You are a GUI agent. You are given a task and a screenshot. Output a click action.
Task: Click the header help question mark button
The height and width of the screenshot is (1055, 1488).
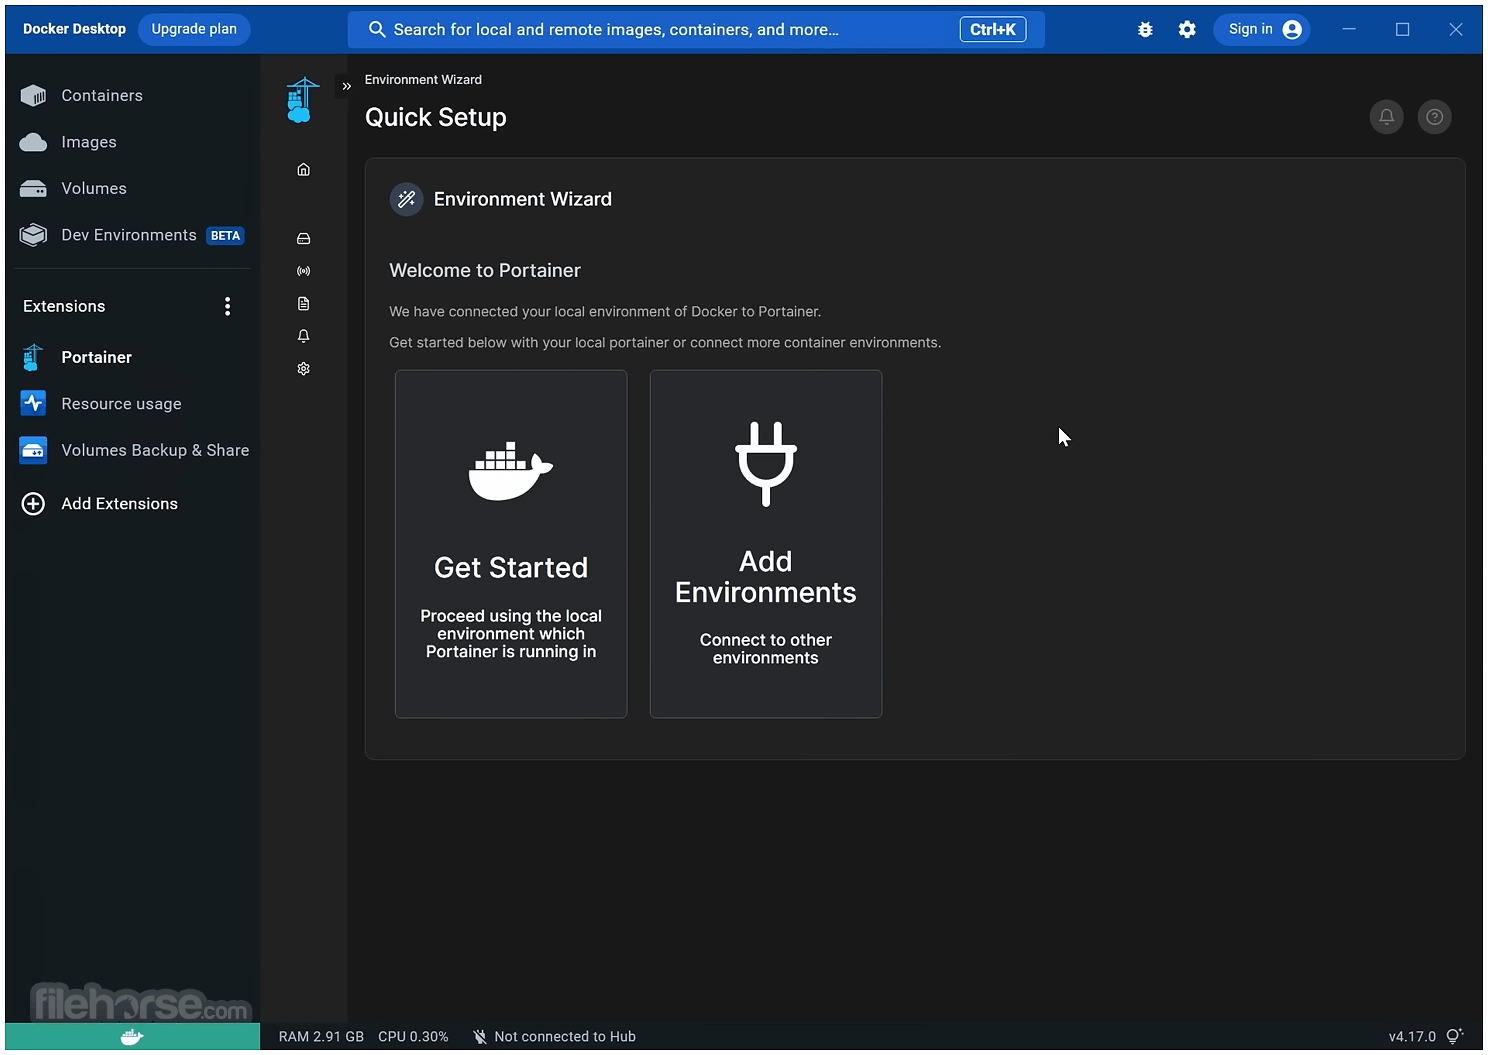[1434, 117]
